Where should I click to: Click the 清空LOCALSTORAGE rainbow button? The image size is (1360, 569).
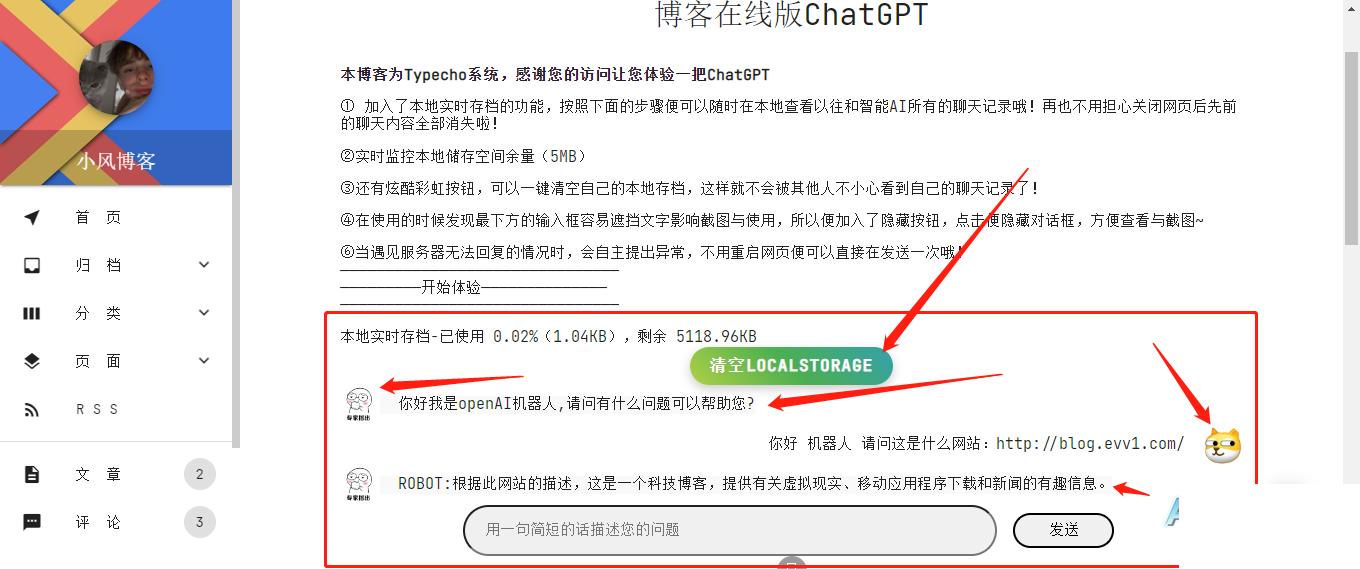pos(791,366)
